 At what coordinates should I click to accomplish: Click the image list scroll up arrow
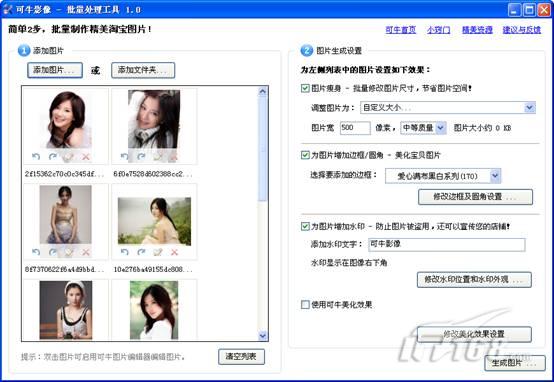263,91
